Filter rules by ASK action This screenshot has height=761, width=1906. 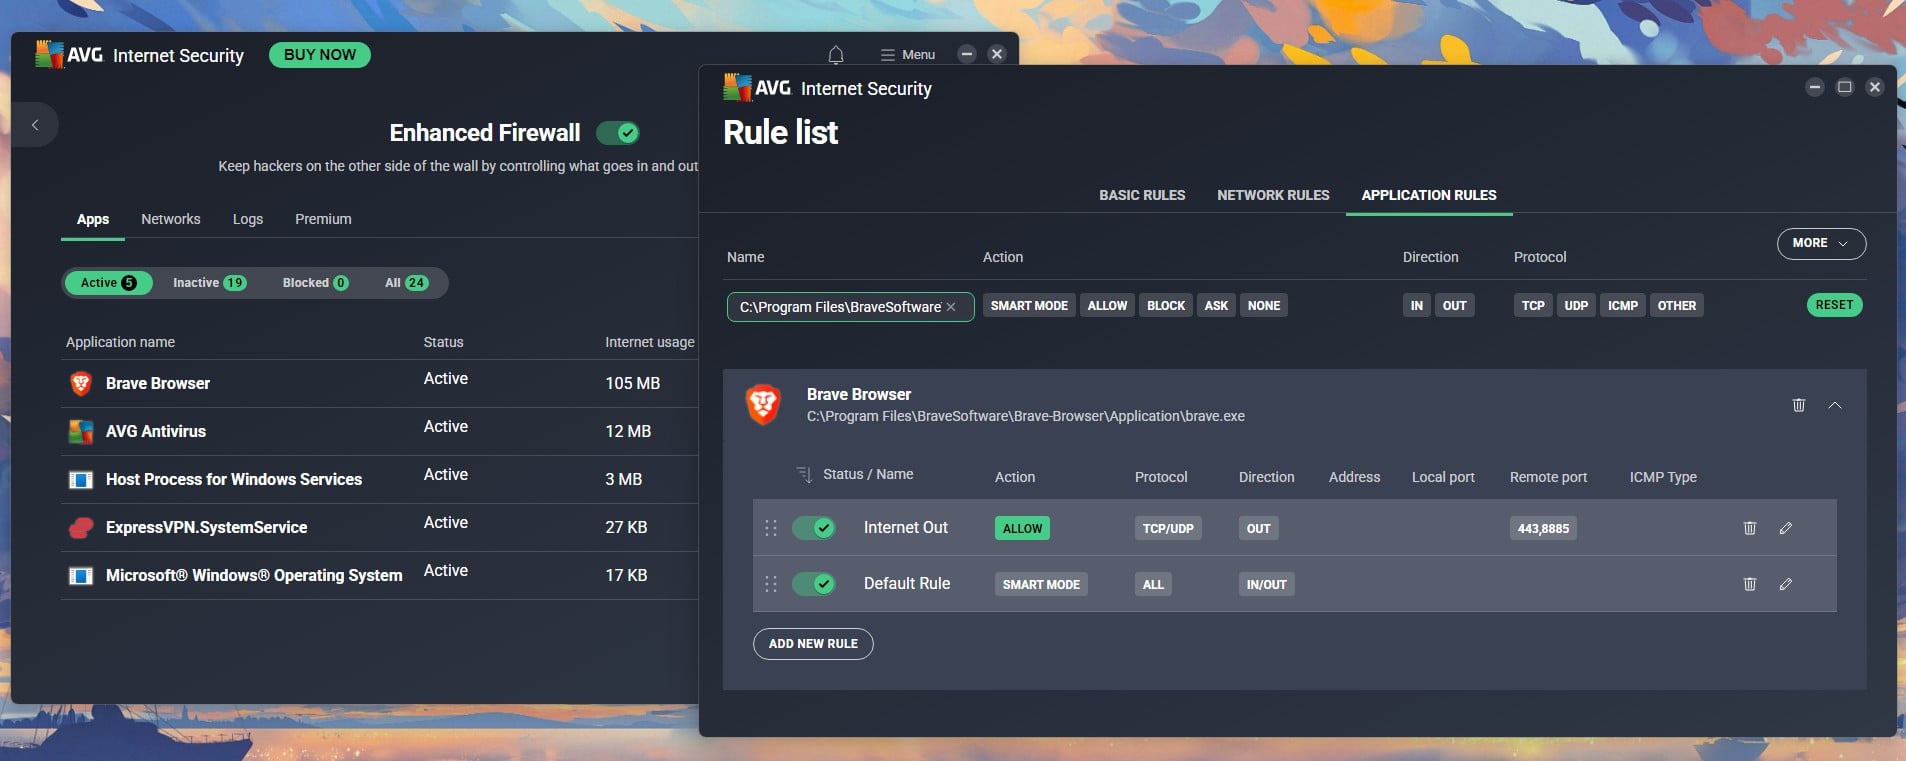point(1216,306)
